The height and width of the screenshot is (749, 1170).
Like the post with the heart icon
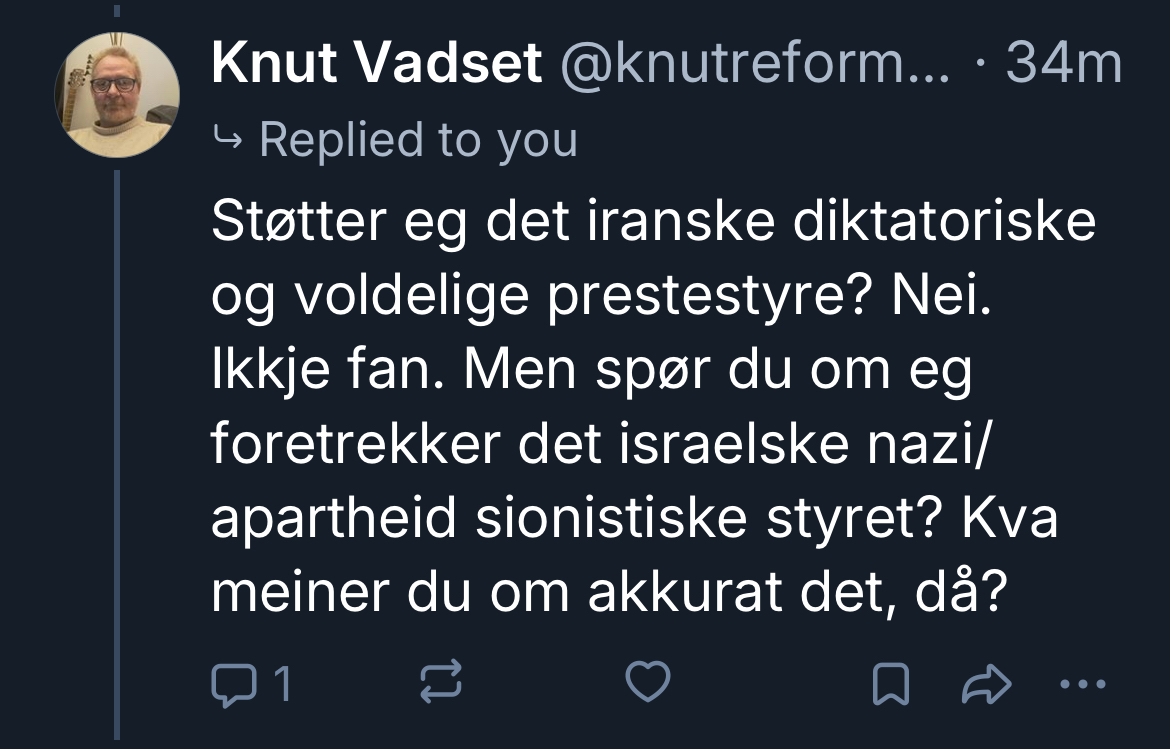(x=647, y=683)
